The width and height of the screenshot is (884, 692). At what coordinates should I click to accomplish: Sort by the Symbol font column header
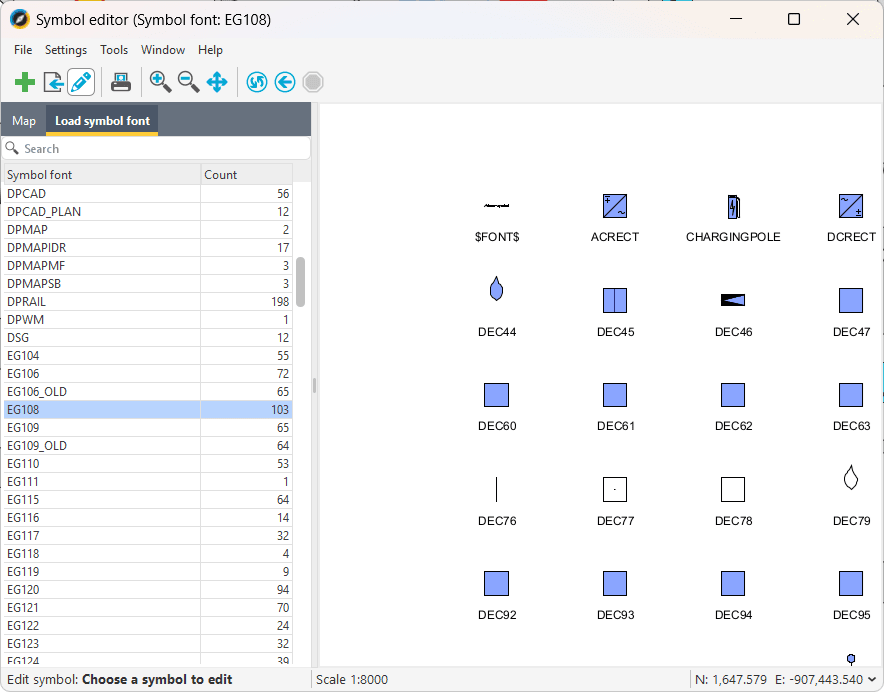pos(100,174)
